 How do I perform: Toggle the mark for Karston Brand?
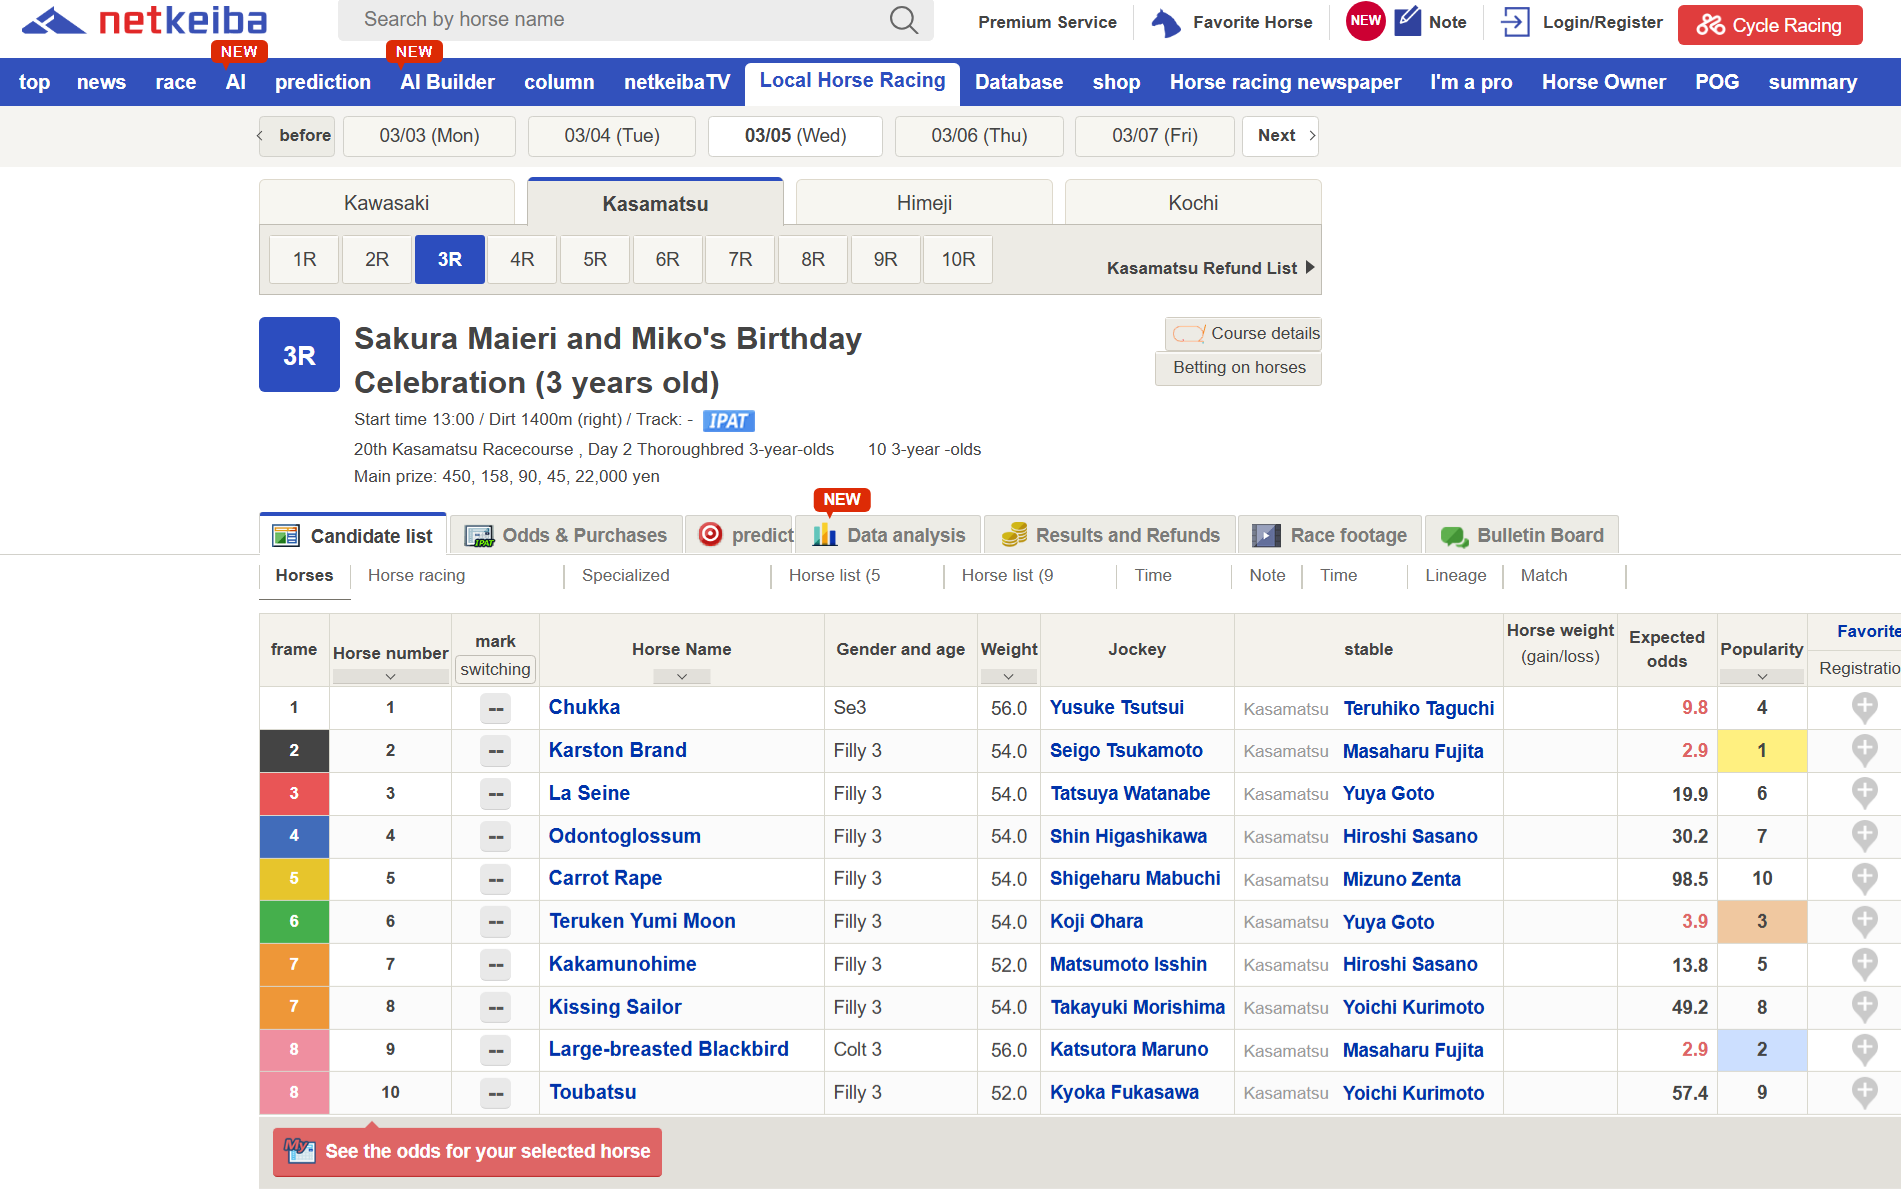tap(495, 751)
